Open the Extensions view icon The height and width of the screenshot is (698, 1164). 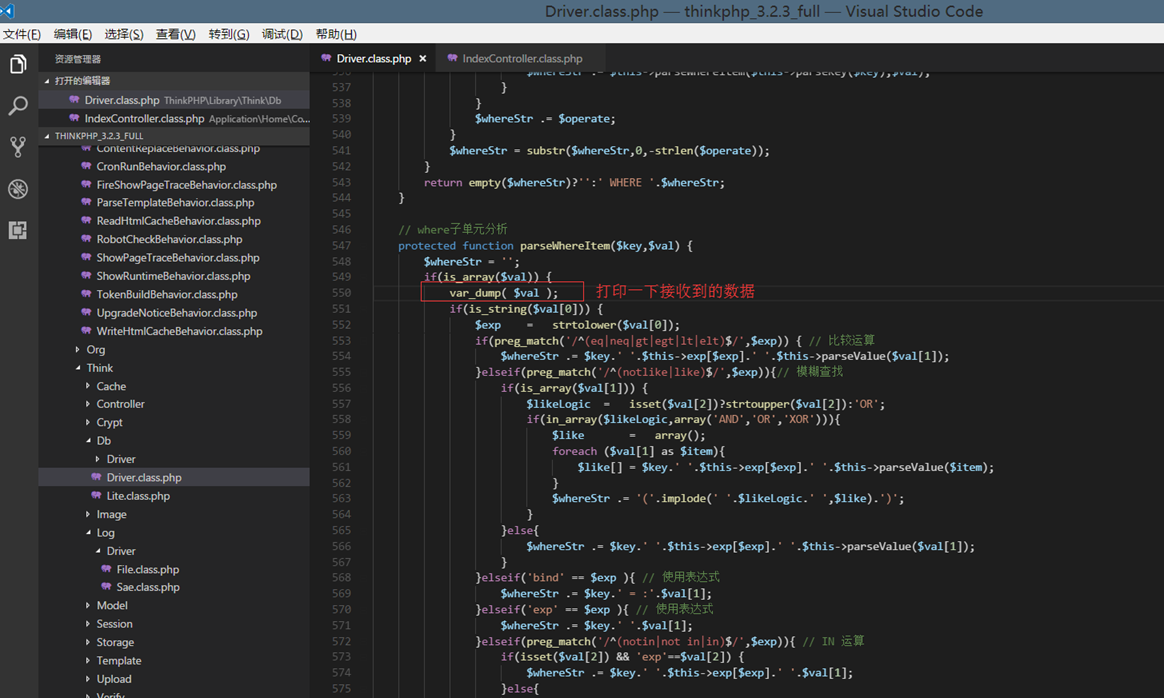(18, 230)
